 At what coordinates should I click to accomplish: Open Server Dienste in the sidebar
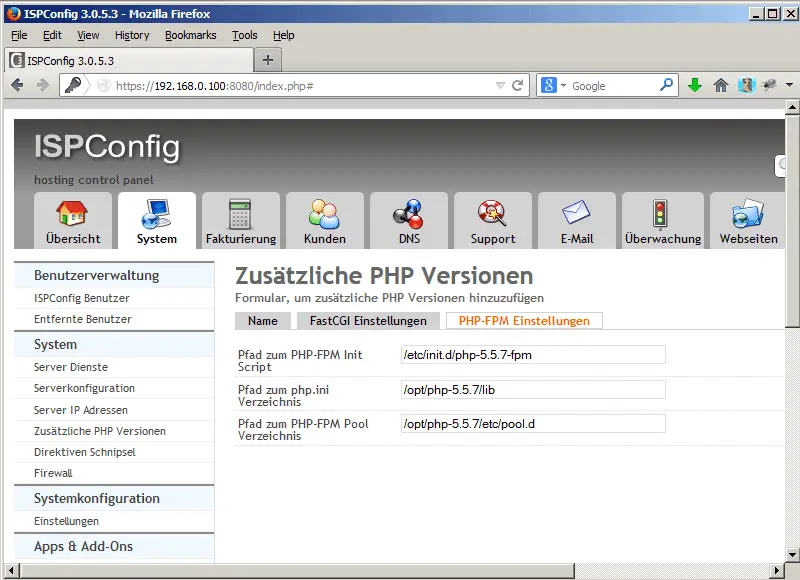pyautogui.click(x=71, y=367)
